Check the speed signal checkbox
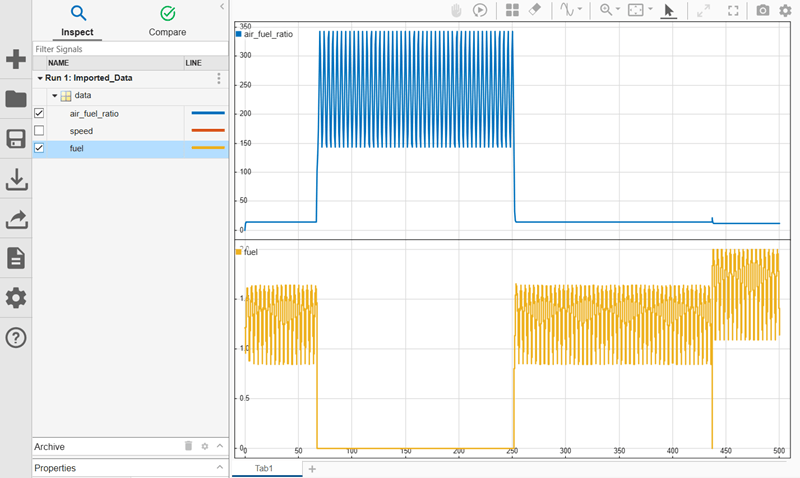Screen dimensions: 800x478 coord(39,131)
